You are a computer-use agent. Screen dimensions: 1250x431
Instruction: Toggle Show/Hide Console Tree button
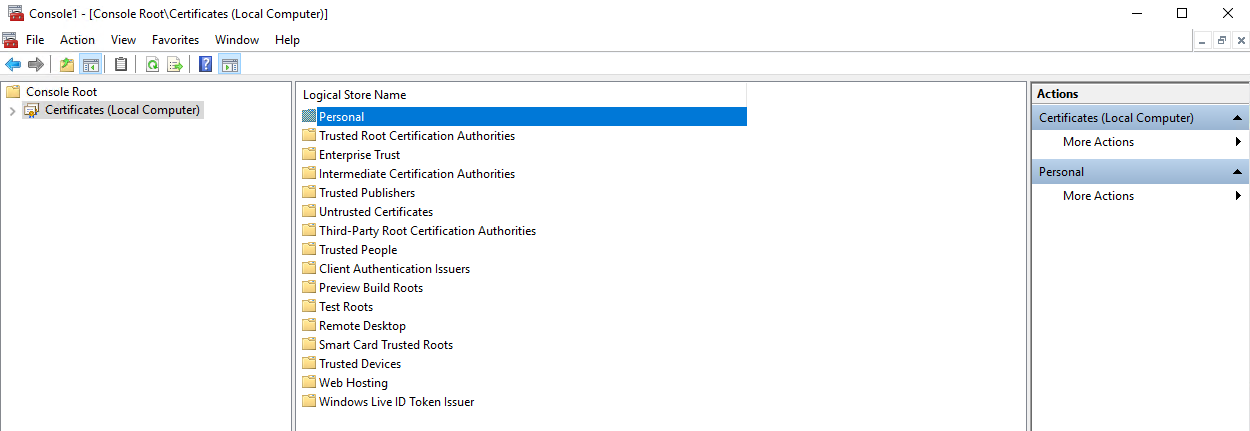point(90,65)
